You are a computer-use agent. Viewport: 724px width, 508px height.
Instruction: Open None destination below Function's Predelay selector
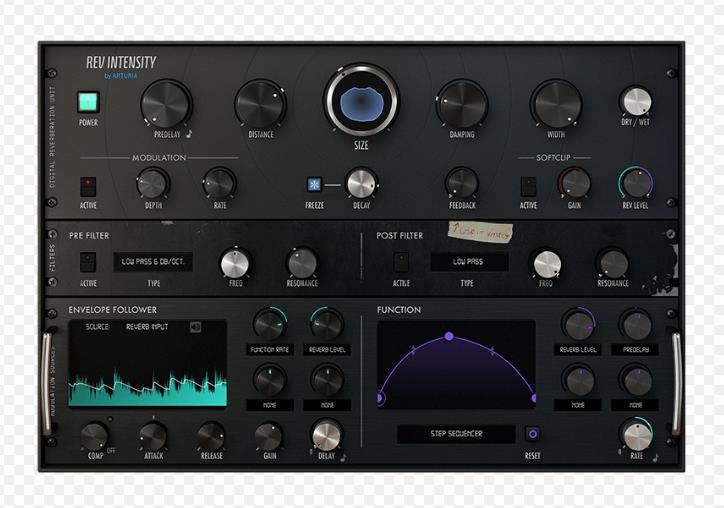point(635,405)
